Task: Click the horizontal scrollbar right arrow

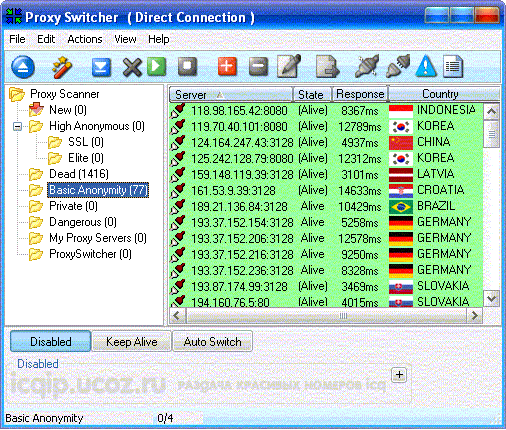Action: pyautogui.click(x=475, y=315)
